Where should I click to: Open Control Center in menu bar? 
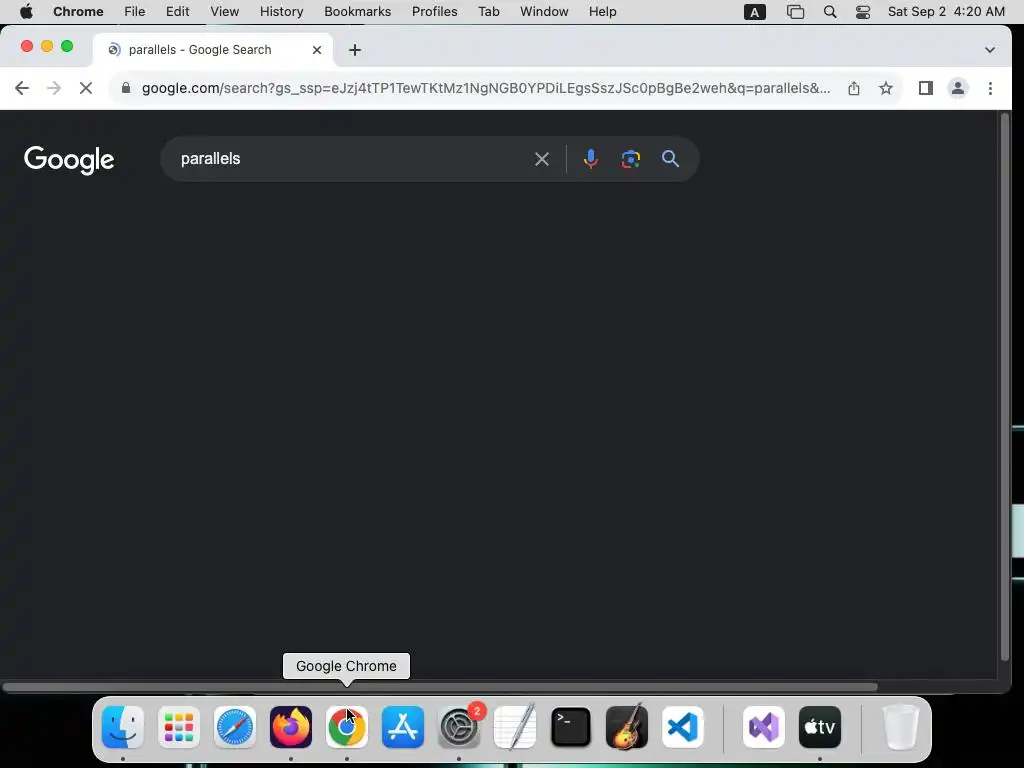tap(863, 12)
